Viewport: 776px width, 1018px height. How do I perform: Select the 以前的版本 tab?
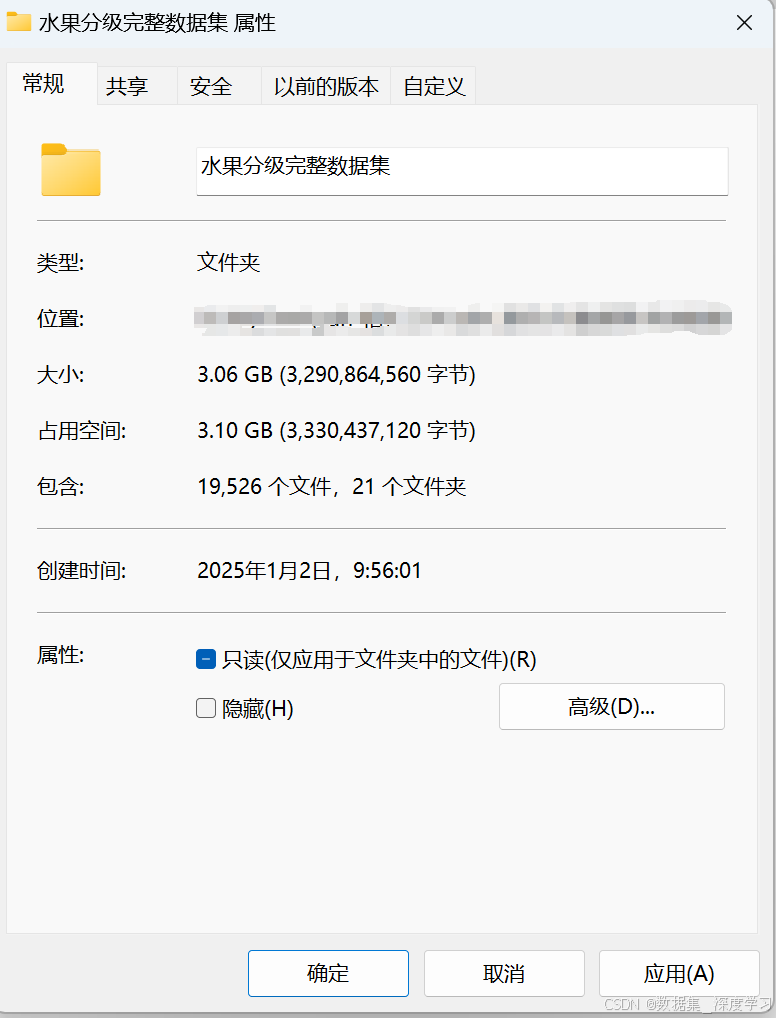click(326, 86)
